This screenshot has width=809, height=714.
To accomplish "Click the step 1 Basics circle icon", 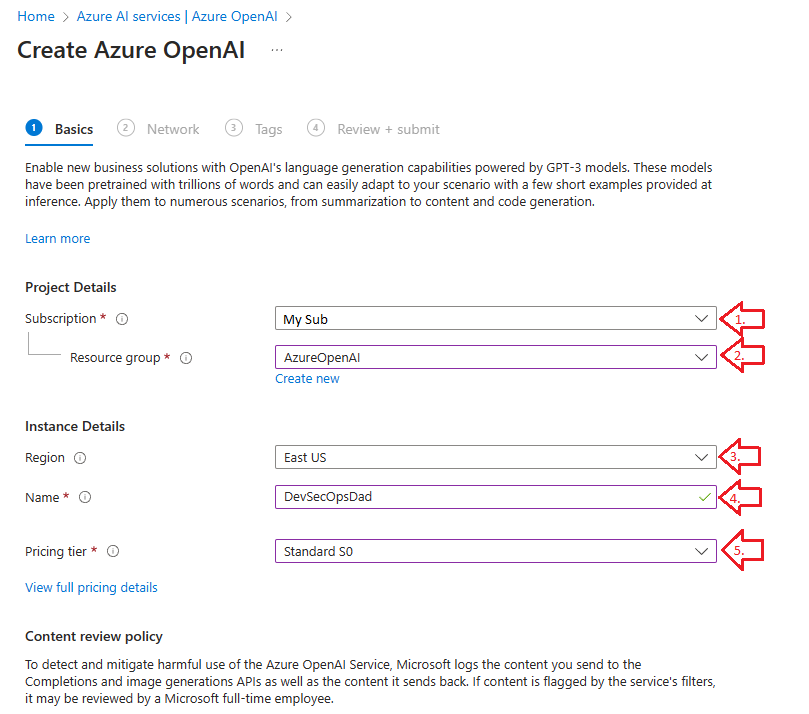I will [x=34, y=127].
